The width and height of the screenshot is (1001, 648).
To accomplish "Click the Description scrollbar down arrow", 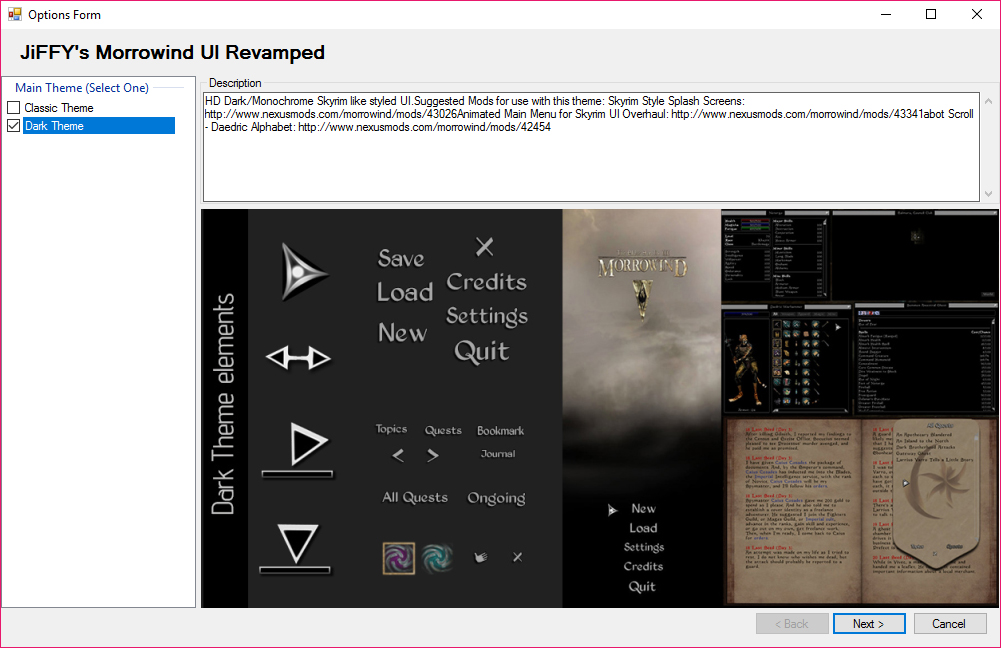I will 988,193.
